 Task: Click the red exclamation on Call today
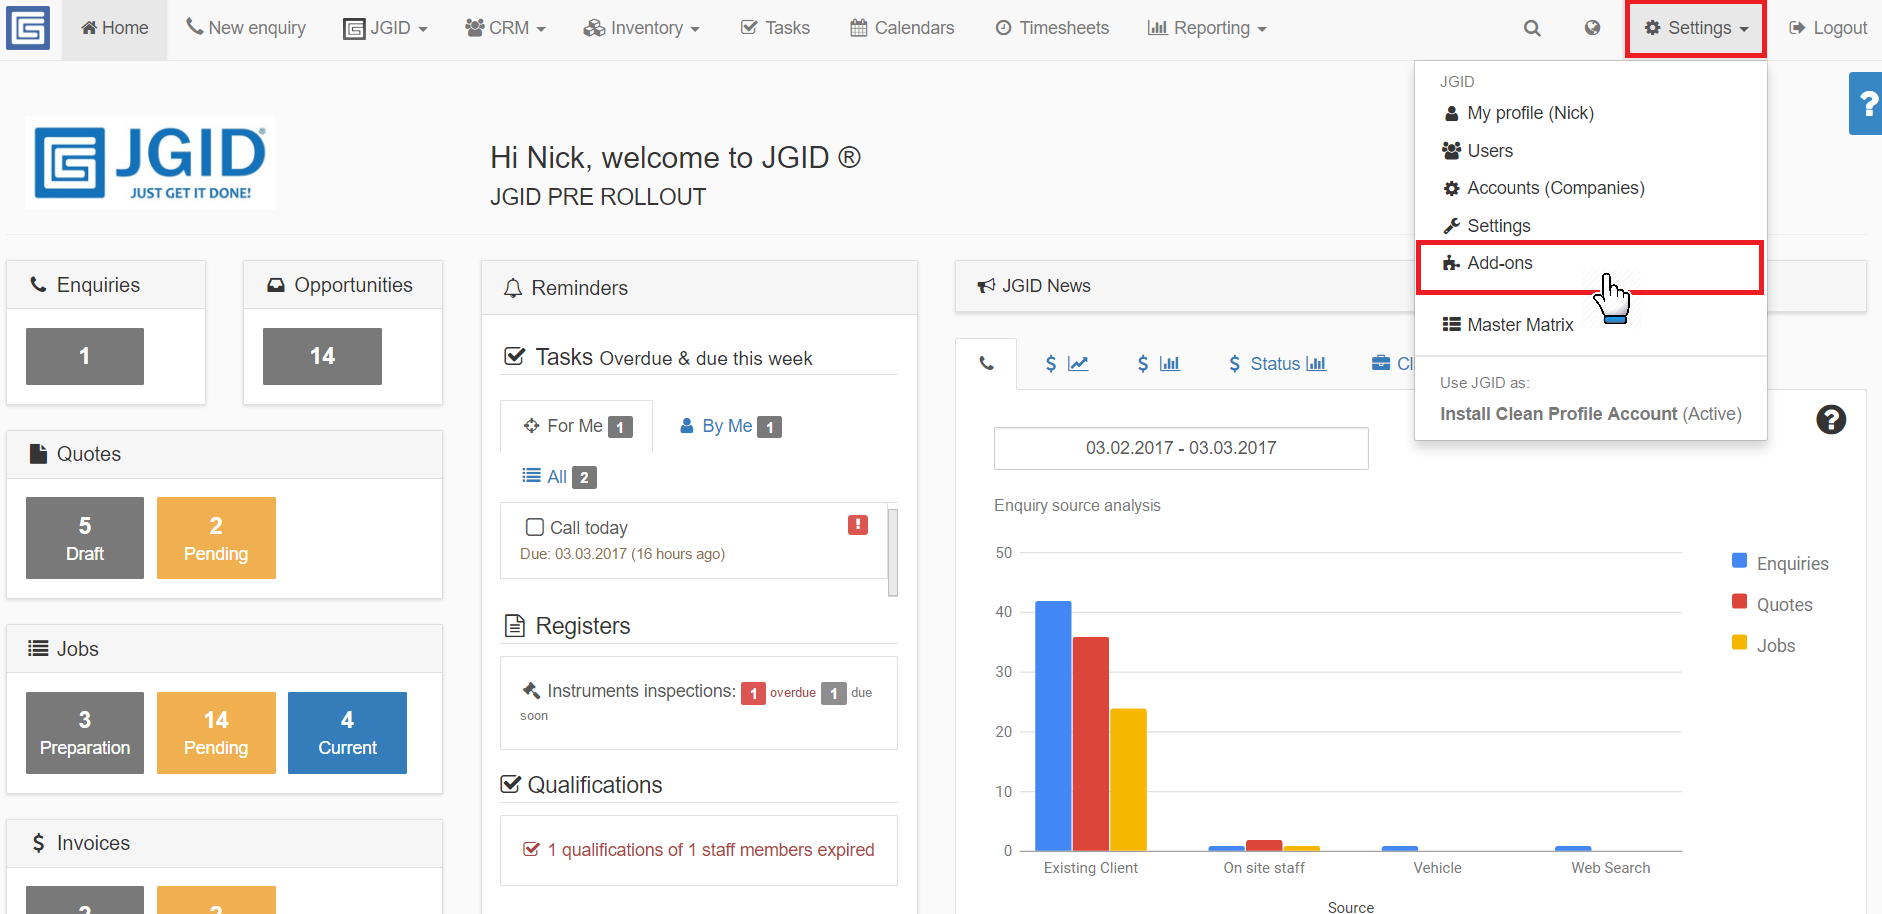[x=858, y=525]
